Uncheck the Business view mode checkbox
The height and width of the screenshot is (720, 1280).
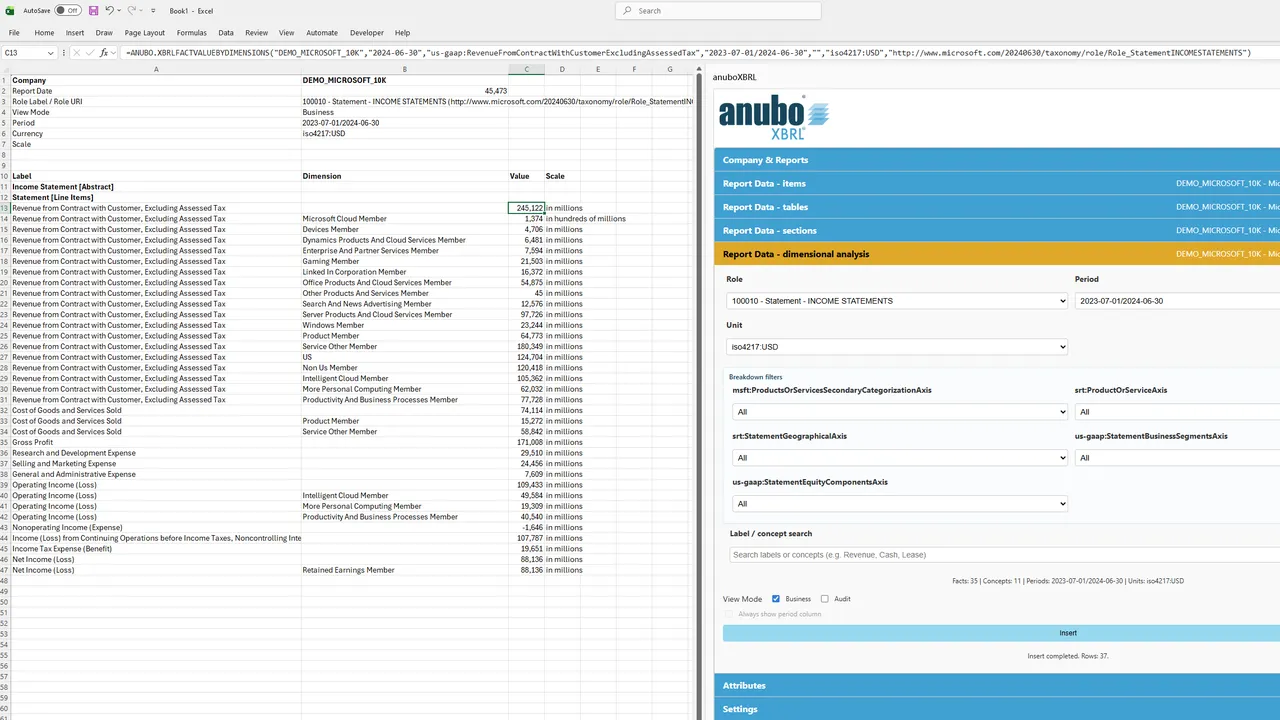pyautogui.click(x=776, y=599)
